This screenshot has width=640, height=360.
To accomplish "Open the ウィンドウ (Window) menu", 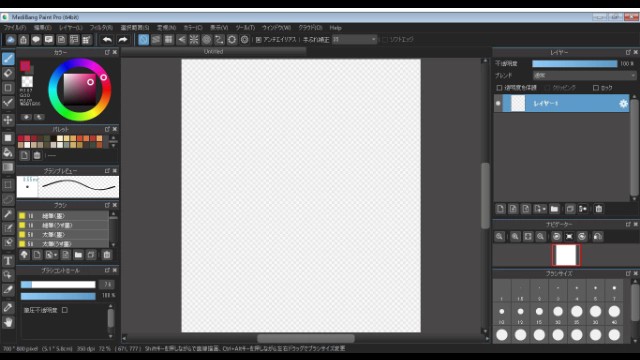I will tap(276, 28).
